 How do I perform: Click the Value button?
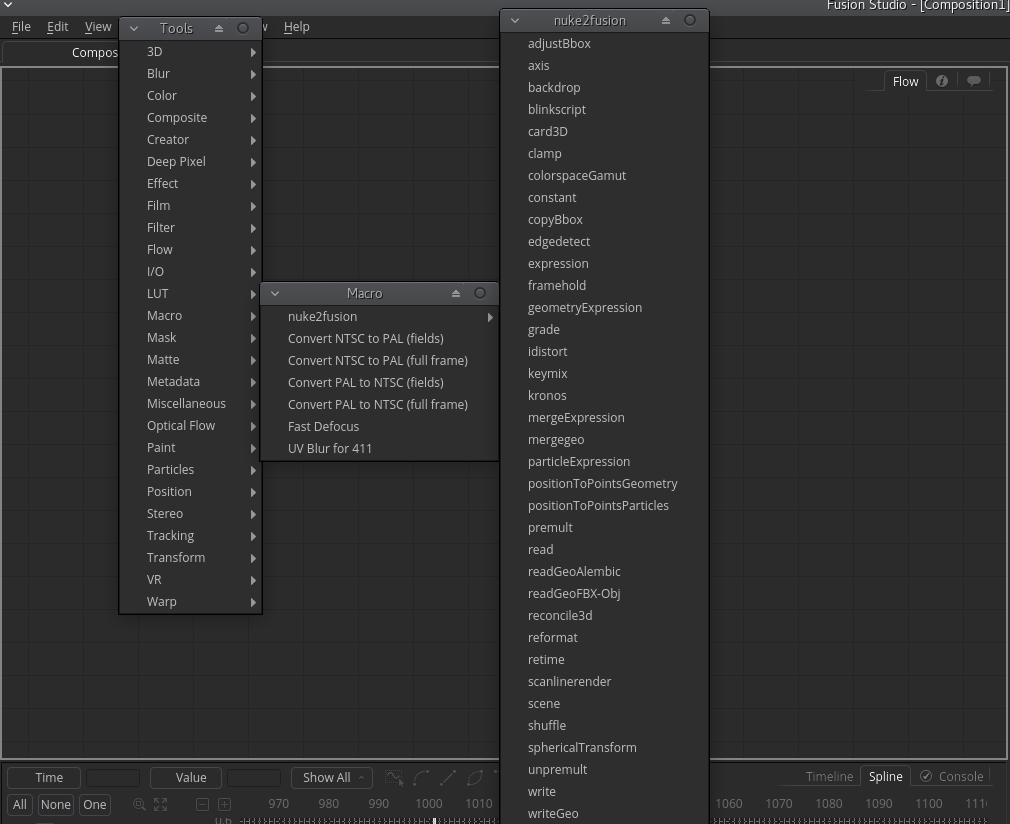(x=186, y=778)
